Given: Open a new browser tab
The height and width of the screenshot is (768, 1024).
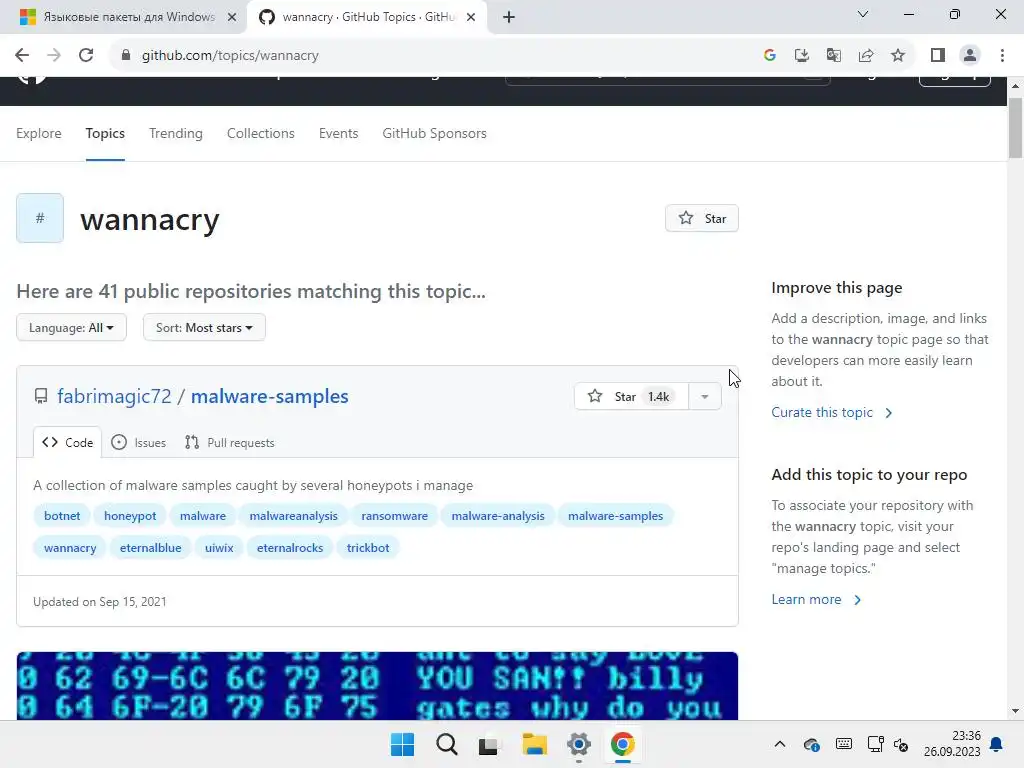Looking at the screenshot, I should click(509, 17).
